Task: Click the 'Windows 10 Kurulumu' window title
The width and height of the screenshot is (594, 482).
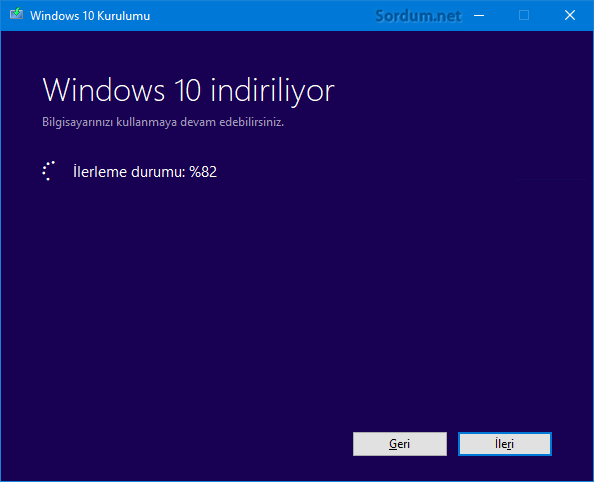Action: [x=90, y=16]
